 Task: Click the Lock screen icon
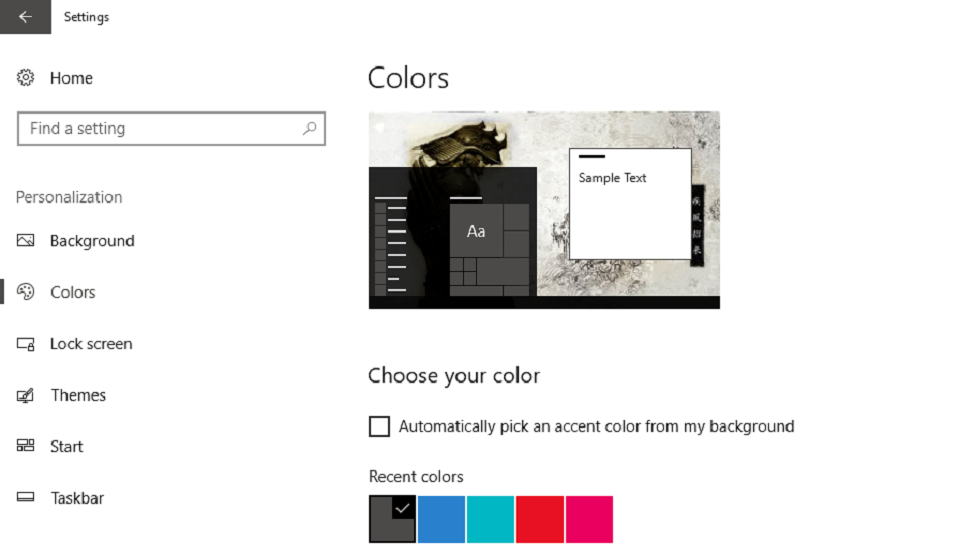tap(26, 344)
